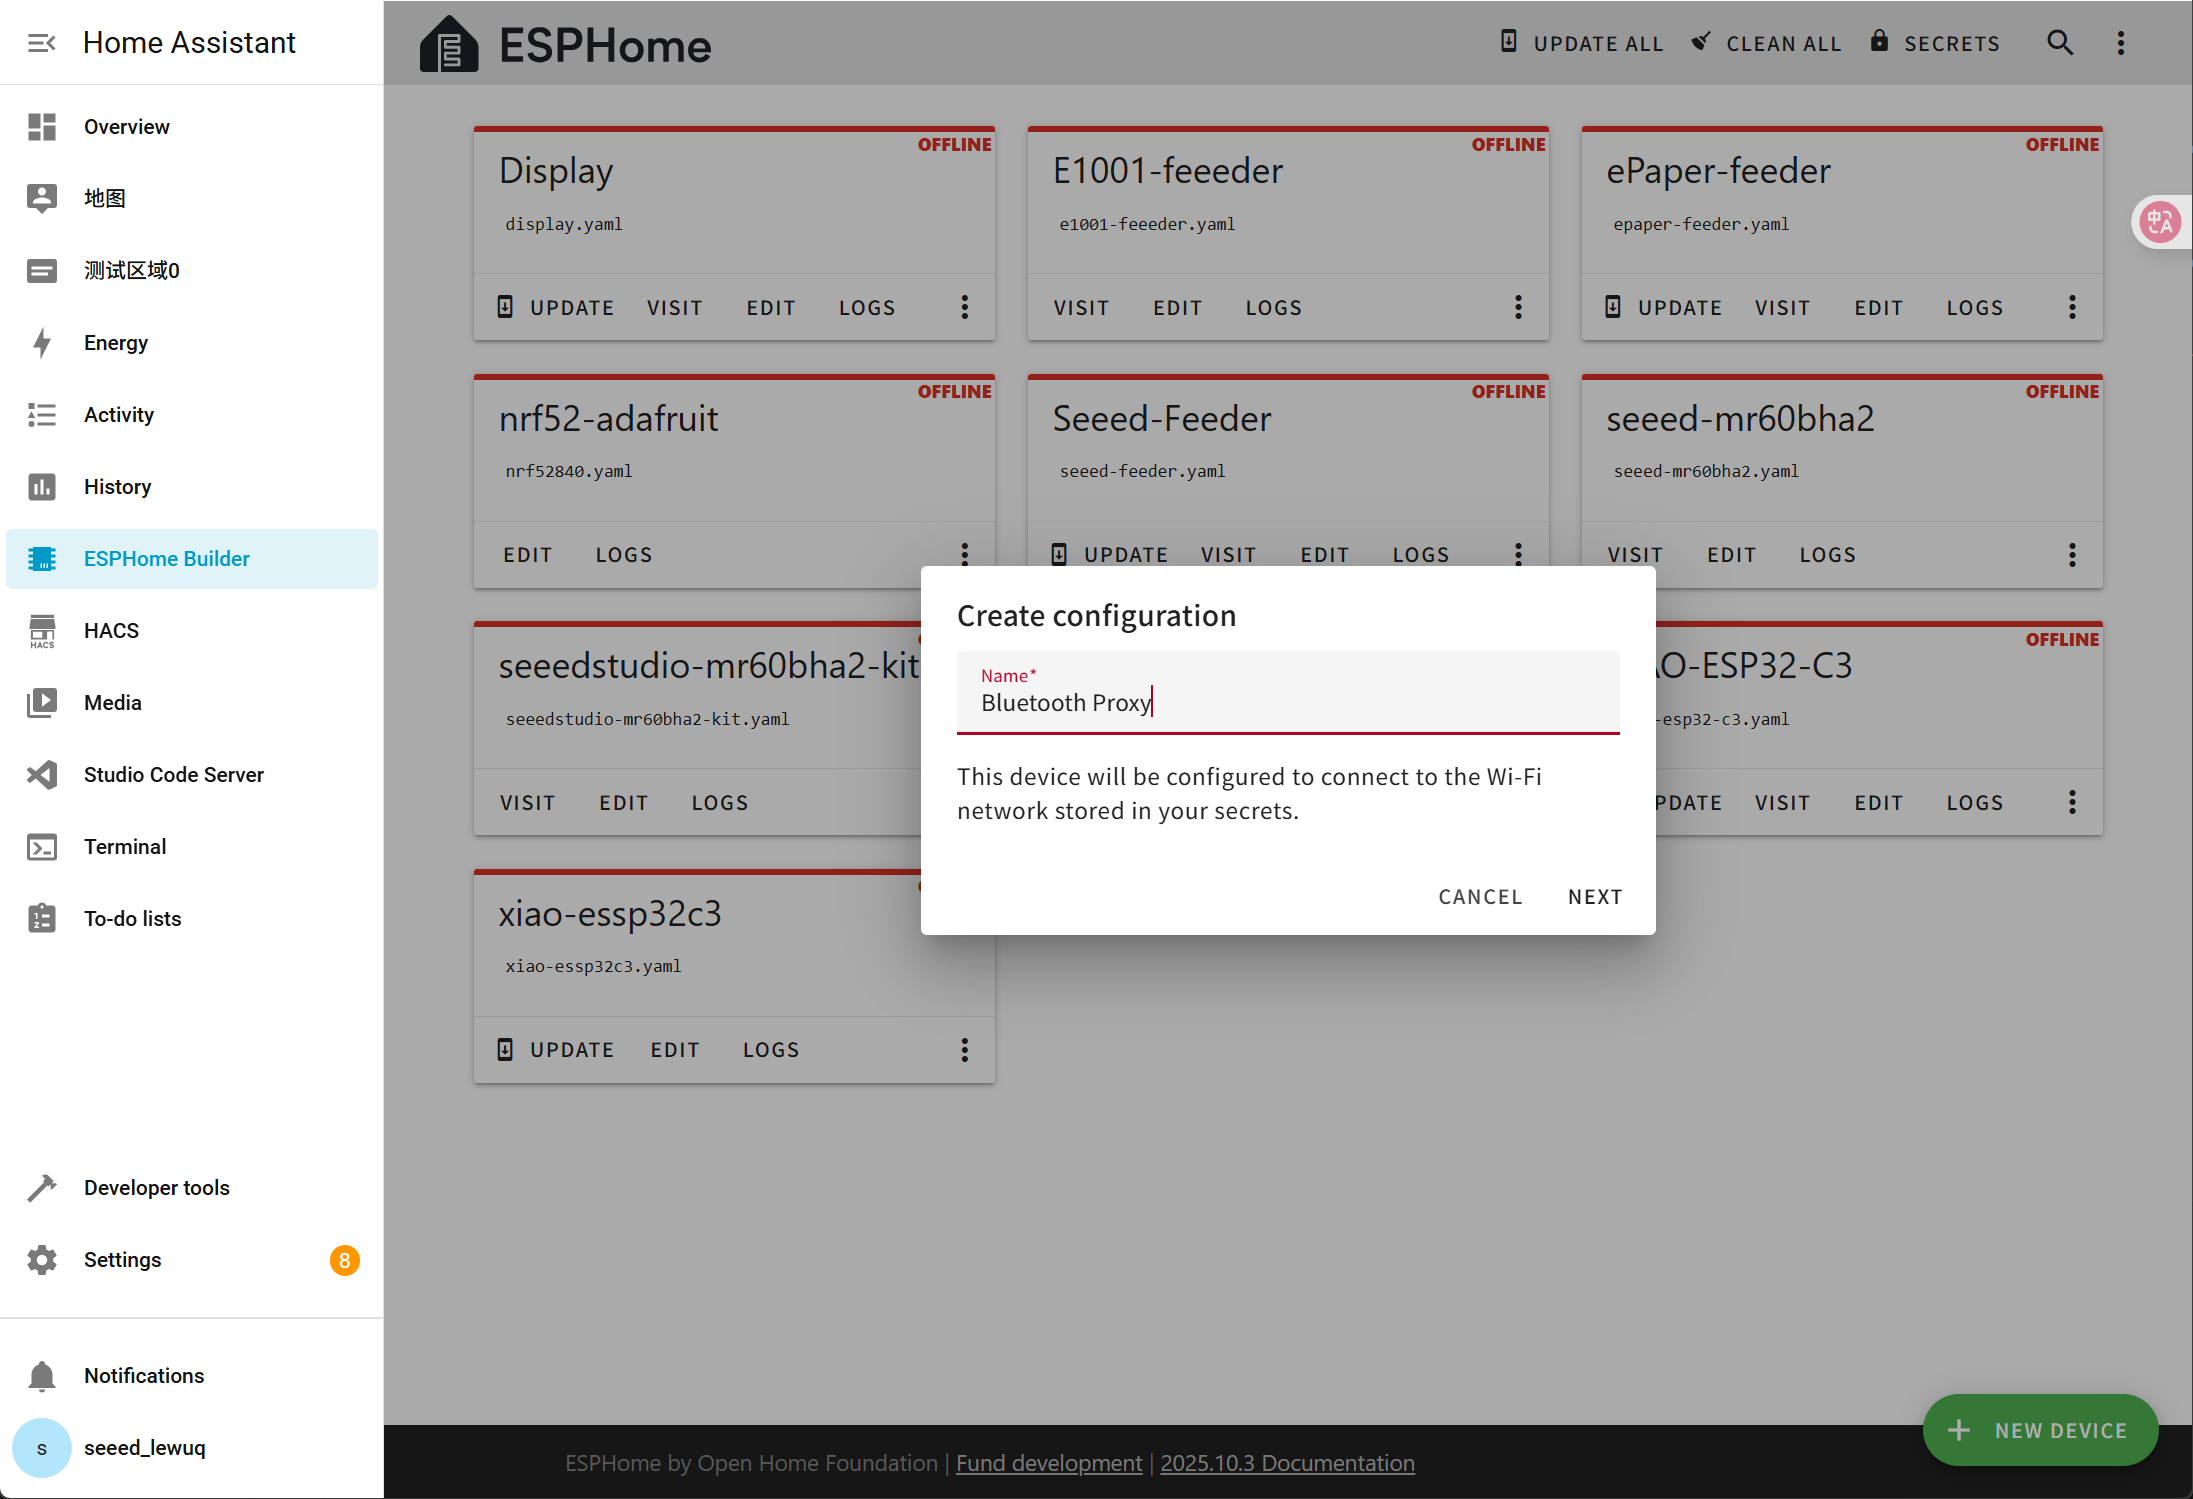The width and height of the screenshot is (2193, 1499).
Task: Open Developer tools in sidebar
Action: click(x=156, y=1188)
